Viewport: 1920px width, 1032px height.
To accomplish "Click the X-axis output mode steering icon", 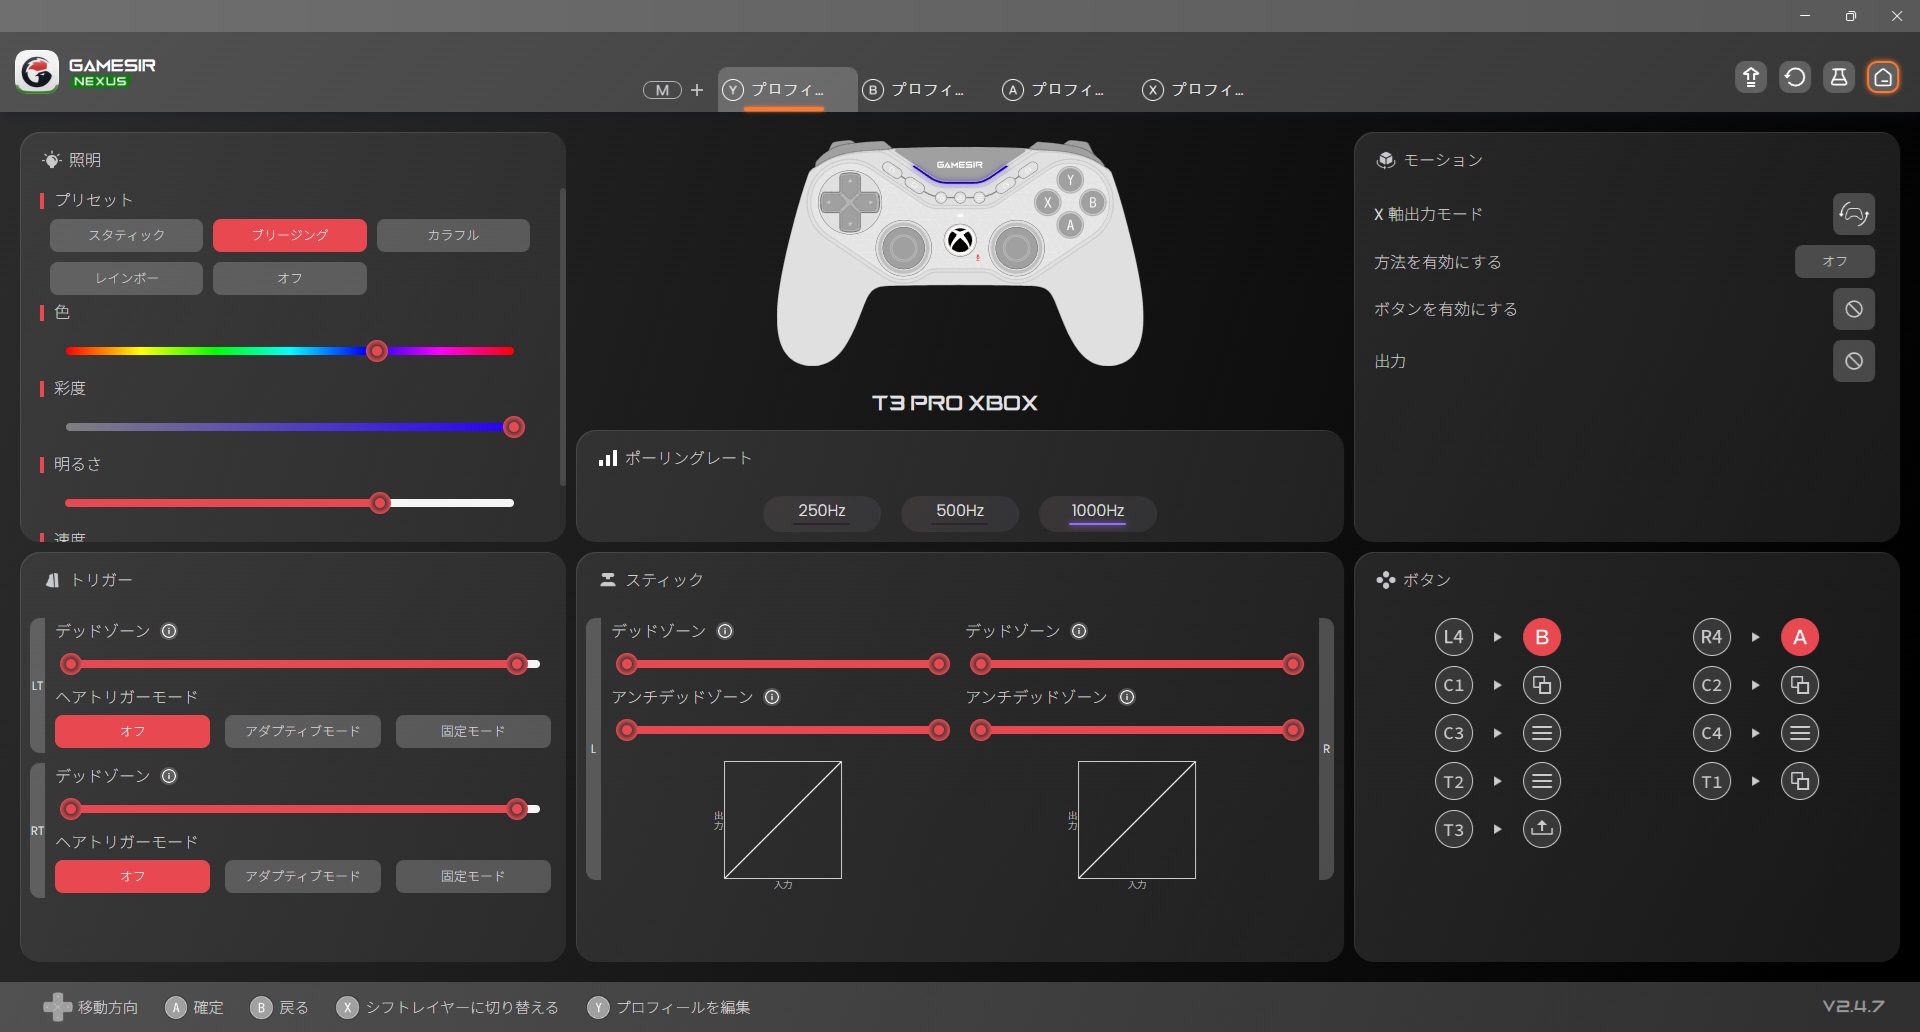I will pyautogui.click(x=1854, y=214).
